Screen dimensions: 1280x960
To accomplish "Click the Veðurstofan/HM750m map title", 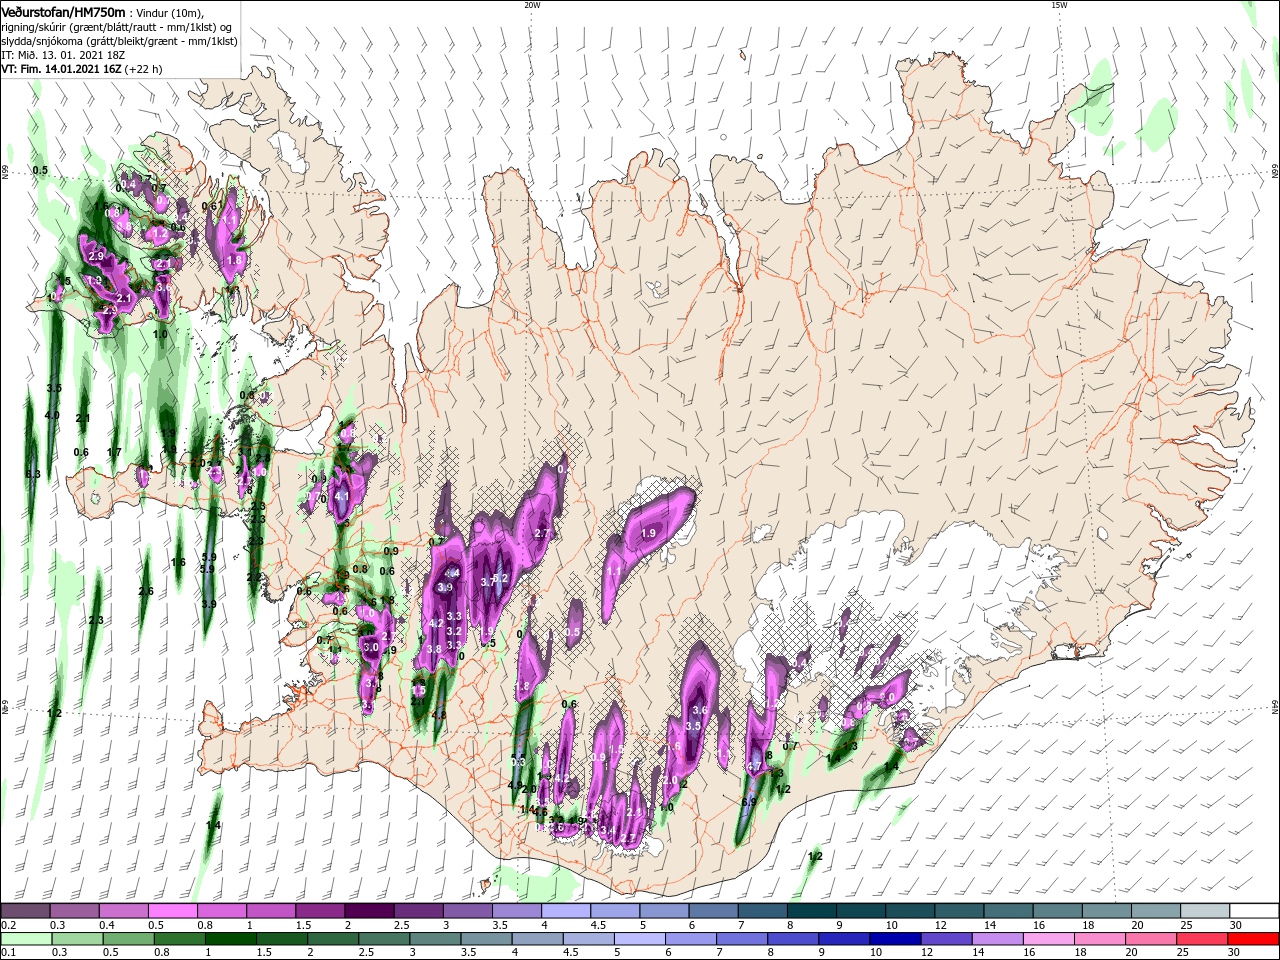I will tap(63, 11).
